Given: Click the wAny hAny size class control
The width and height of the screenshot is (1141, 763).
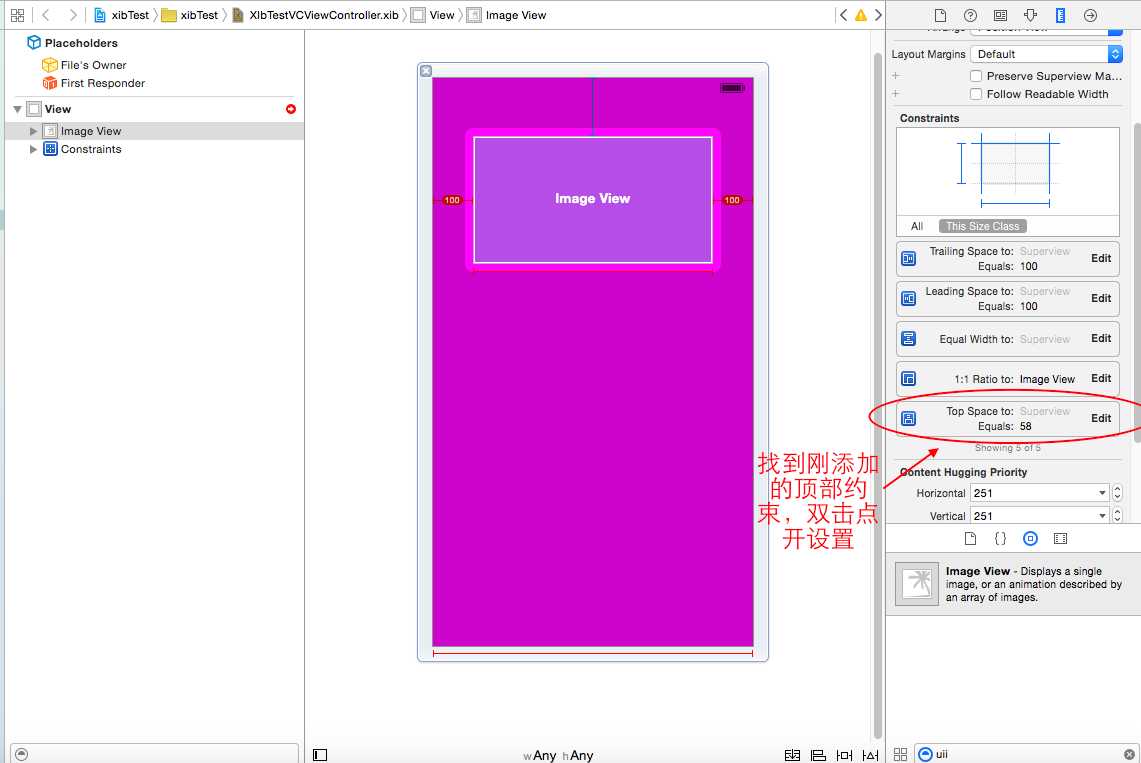Looking at the screenshot, I should (558, 755).
